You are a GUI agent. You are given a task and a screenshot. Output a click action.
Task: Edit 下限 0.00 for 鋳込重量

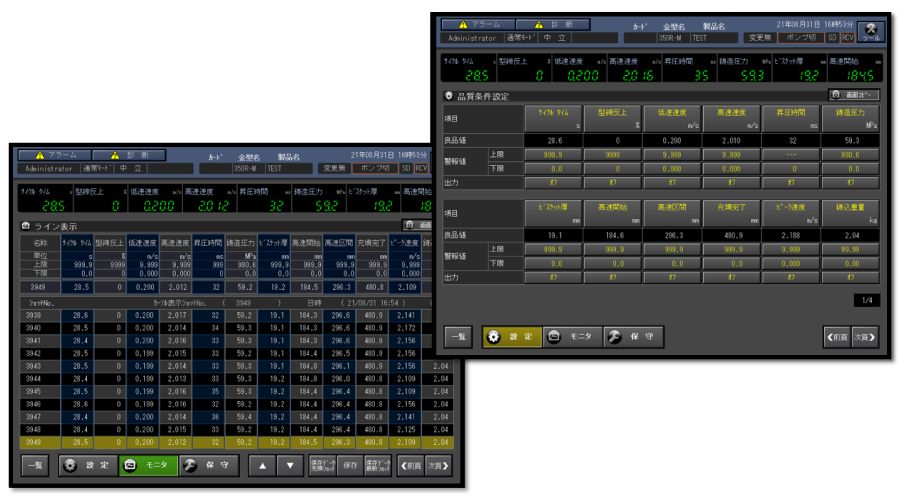click(851, 264)
